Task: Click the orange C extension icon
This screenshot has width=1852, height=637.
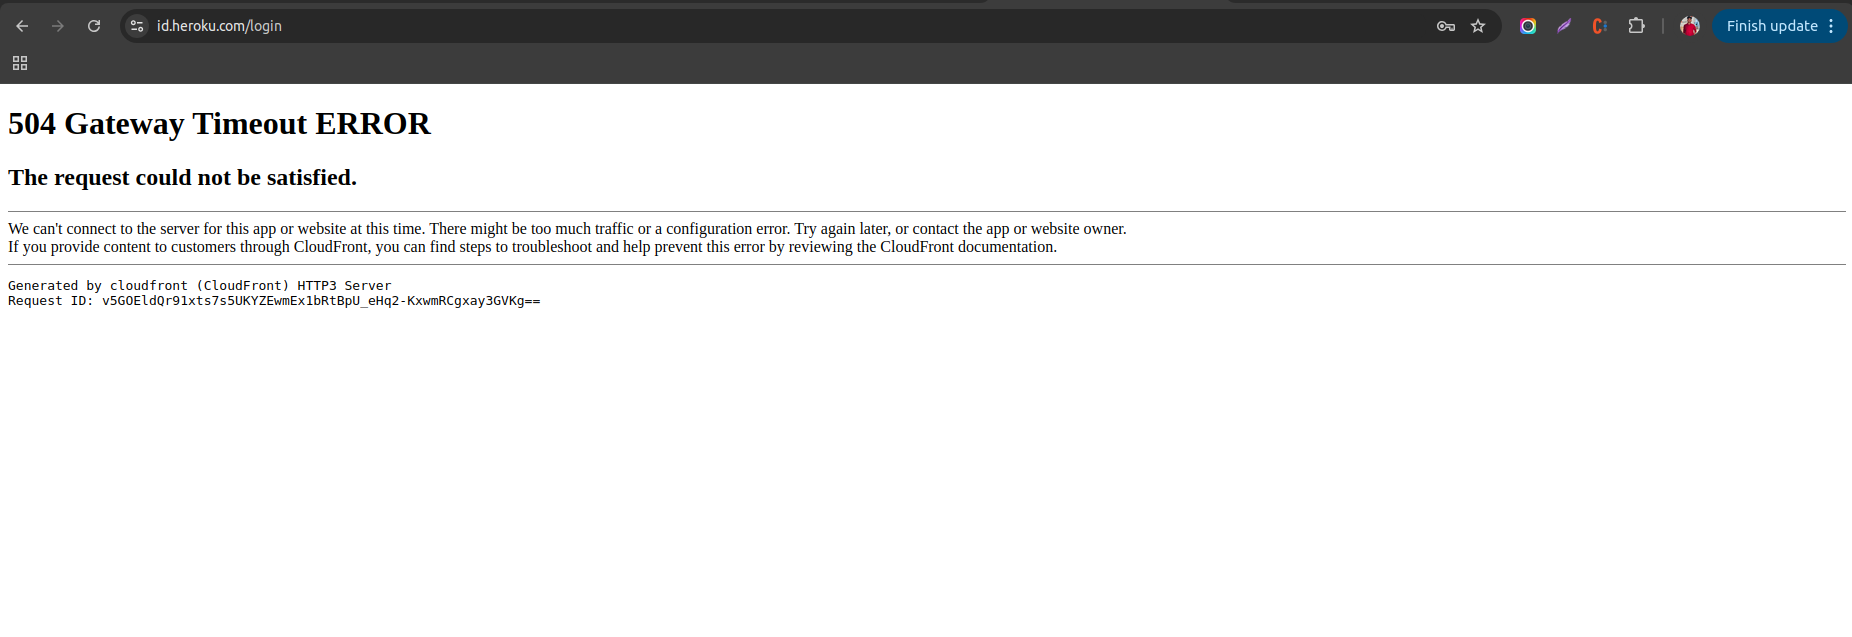Action: (x=1600, y=26)
